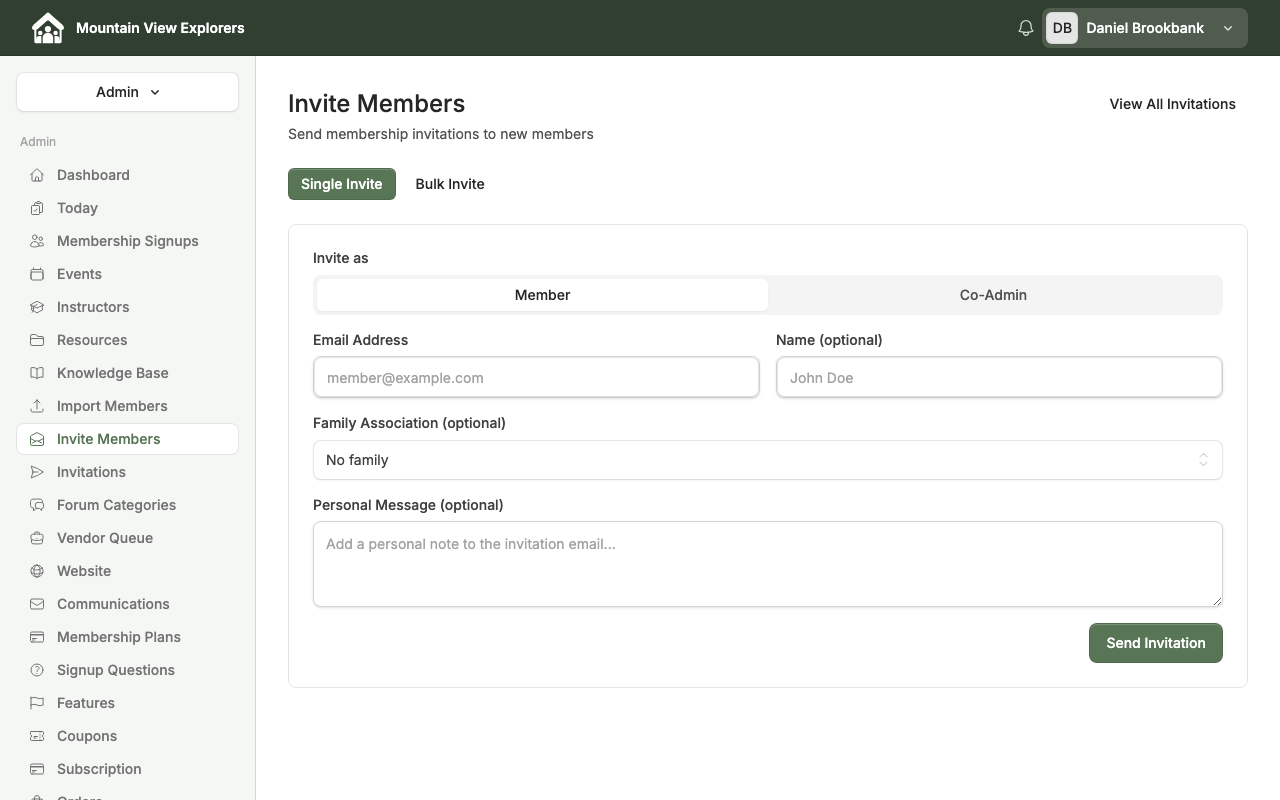Open Coupons page
1280x800 pixels.
pos(127,736)
